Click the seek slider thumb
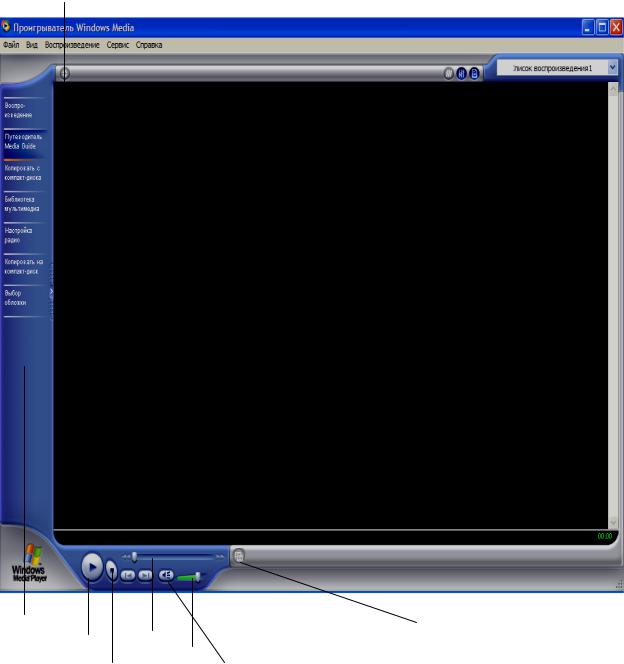 (134, 556)
